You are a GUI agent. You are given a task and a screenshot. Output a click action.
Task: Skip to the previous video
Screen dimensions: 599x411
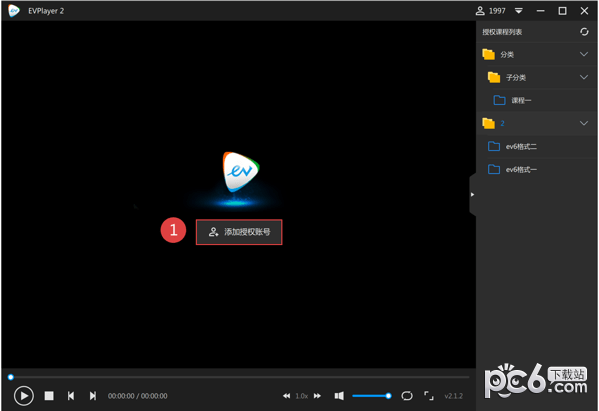[x=71, y=396]
